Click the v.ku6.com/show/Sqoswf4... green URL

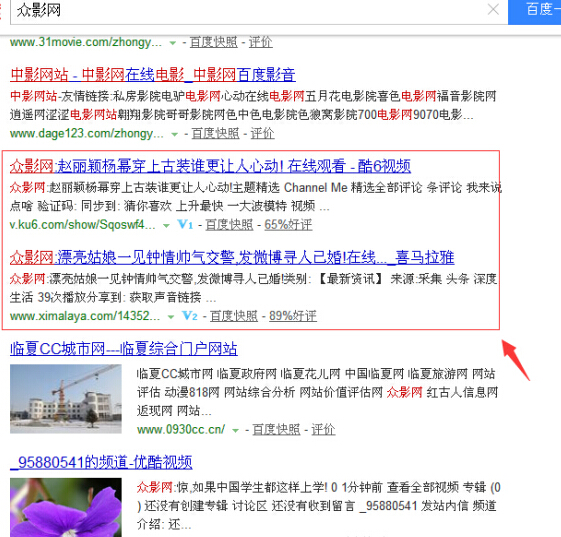click(x=83, y=225)
